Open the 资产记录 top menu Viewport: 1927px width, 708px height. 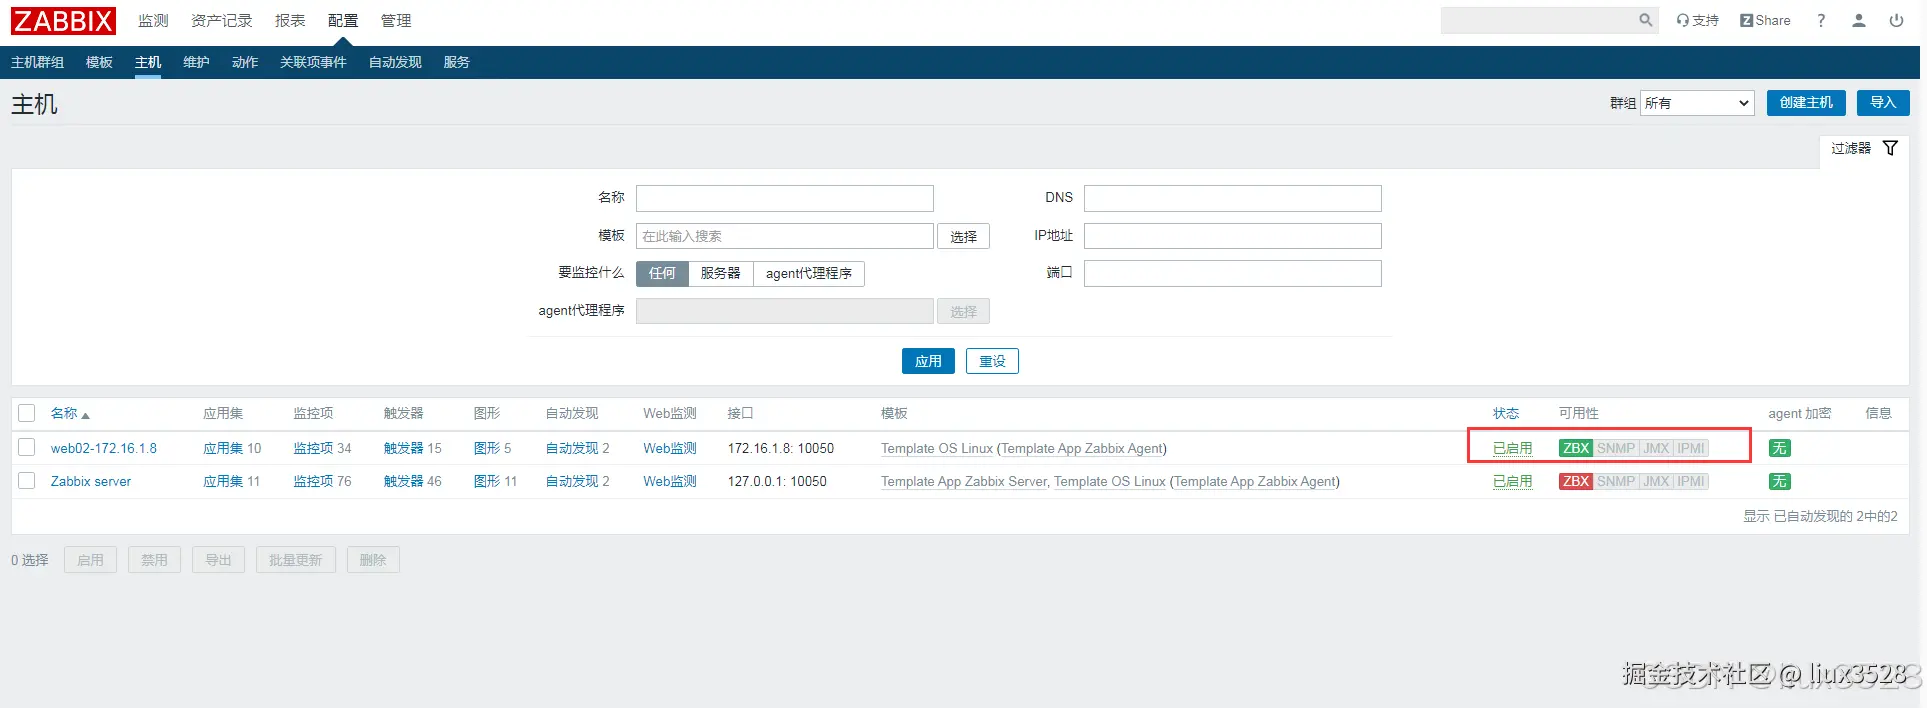point(222,20)
